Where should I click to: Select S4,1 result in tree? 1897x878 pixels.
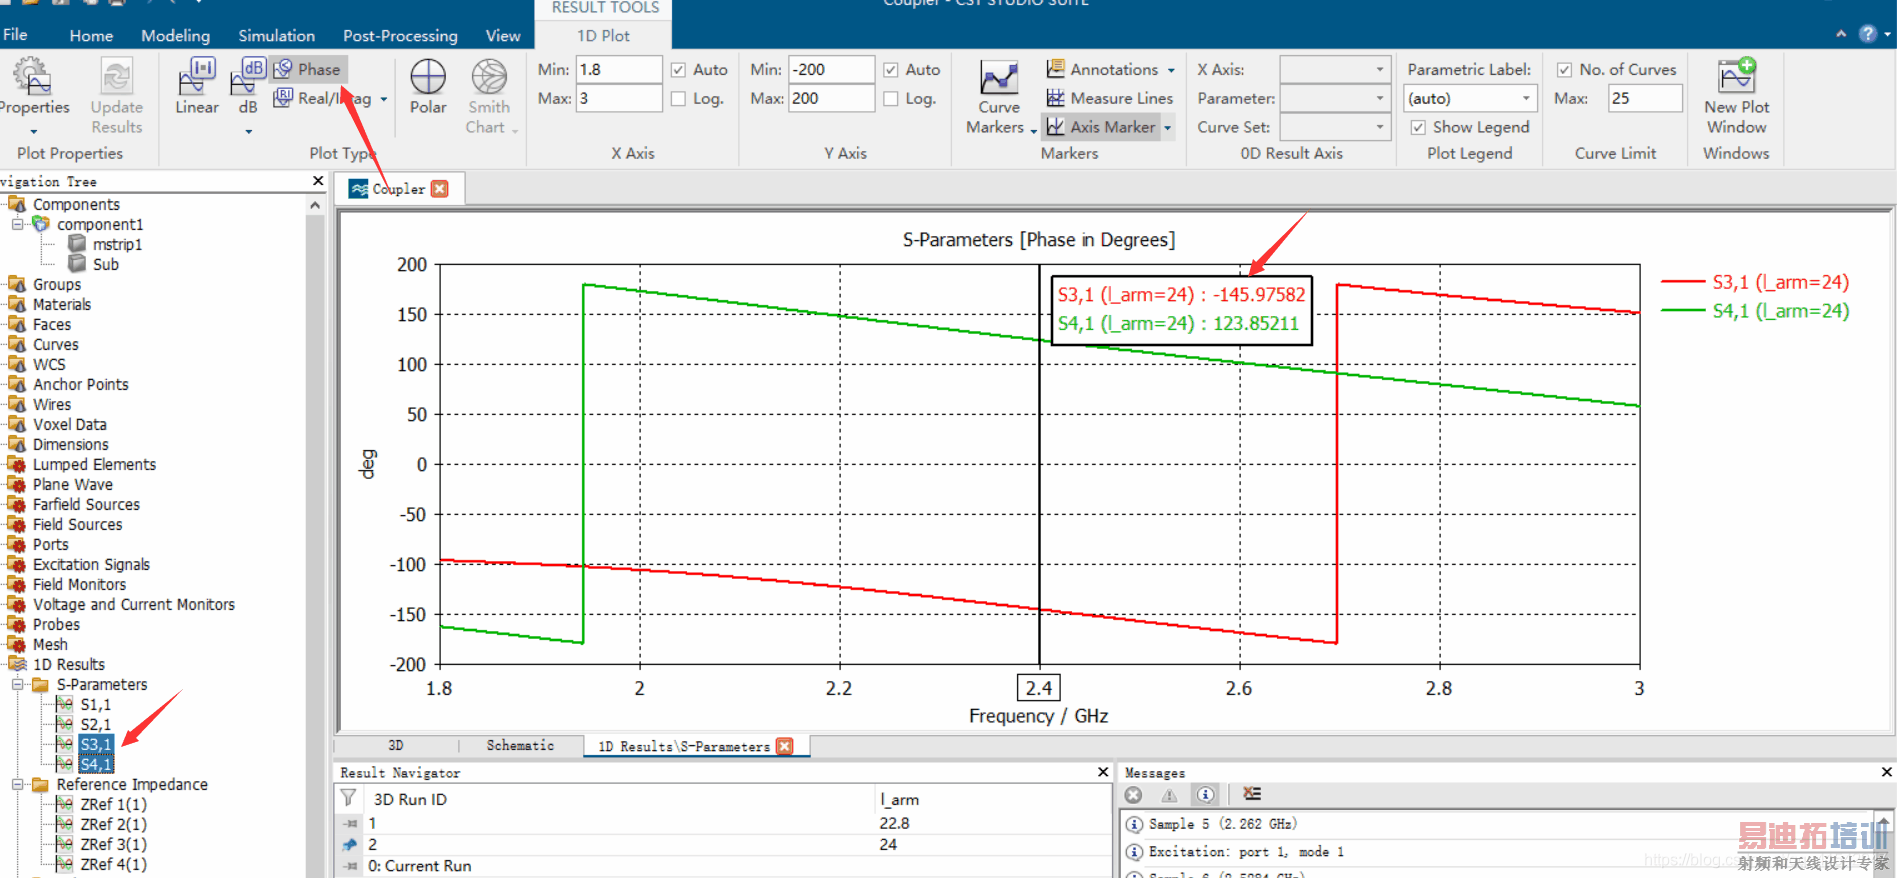[96, 764]
